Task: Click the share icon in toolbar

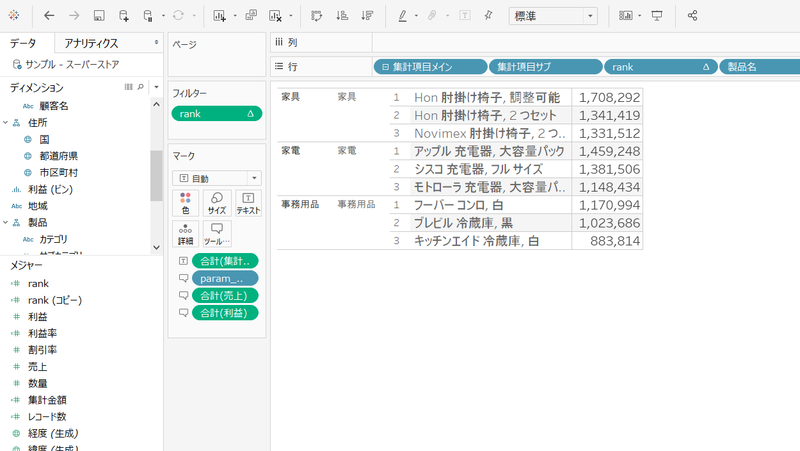Action: (x=692, y=16)
